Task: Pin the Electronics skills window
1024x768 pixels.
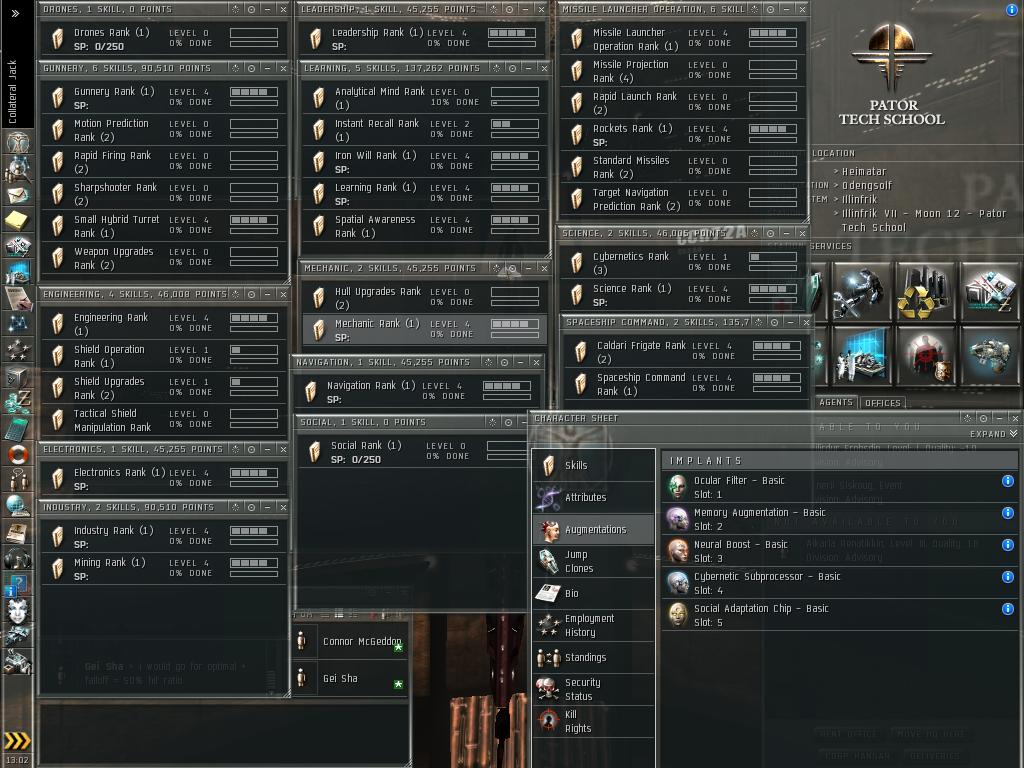Action: [251, 449]
